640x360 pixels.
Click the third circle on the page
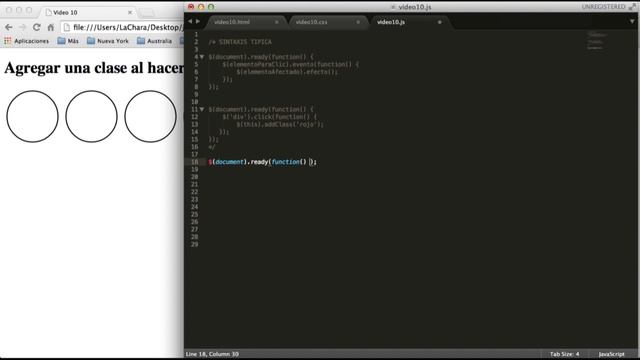(151, 116)
